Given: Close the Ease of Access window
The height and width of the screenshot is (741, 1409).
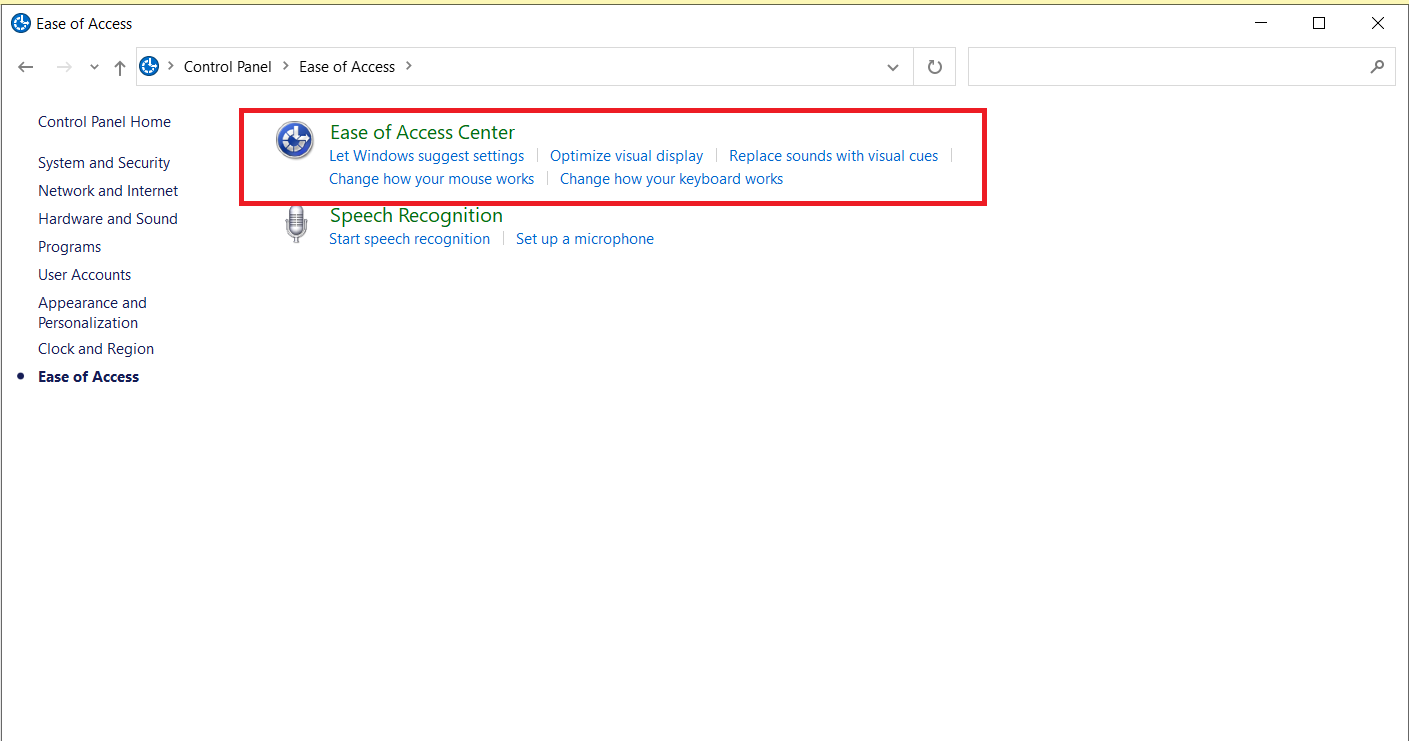Looking at the screenshot, I should (x=1378, y=23).
